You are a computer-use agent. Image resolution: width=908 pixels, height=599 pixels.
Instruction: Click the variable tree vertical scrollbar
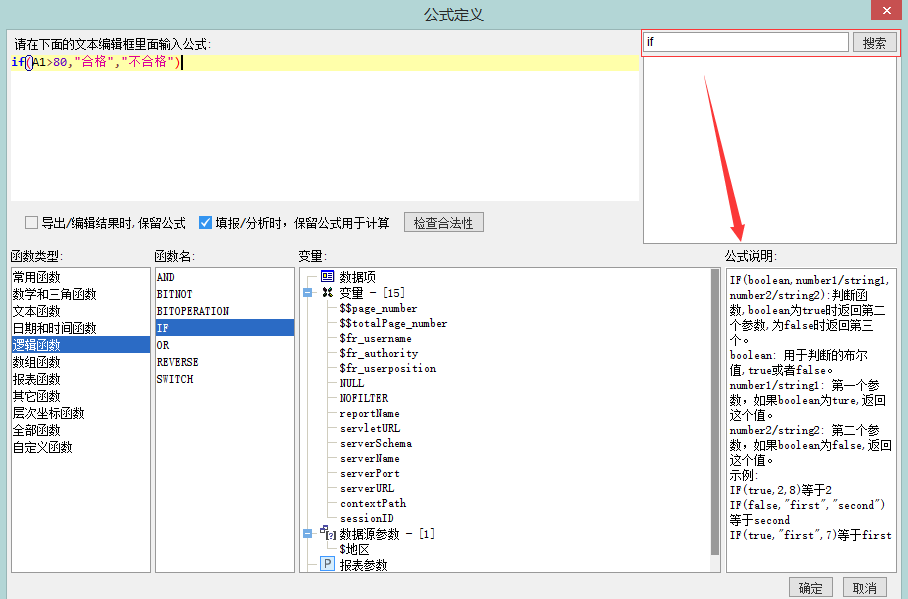tap(715, 412)
